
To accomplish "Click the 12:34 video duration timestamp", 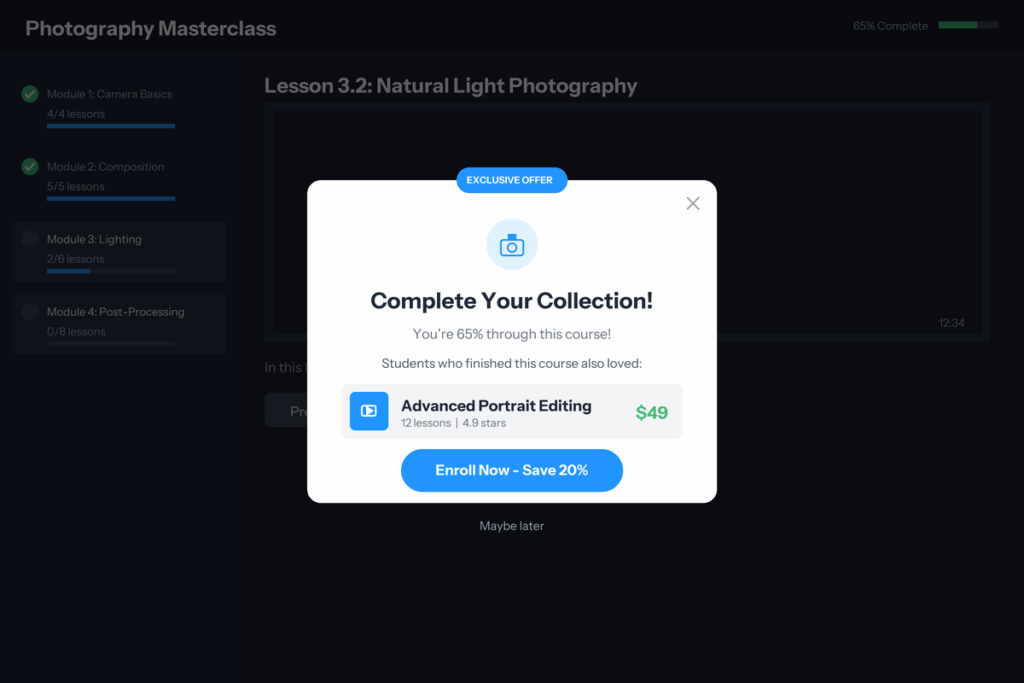I will point(952,323).
